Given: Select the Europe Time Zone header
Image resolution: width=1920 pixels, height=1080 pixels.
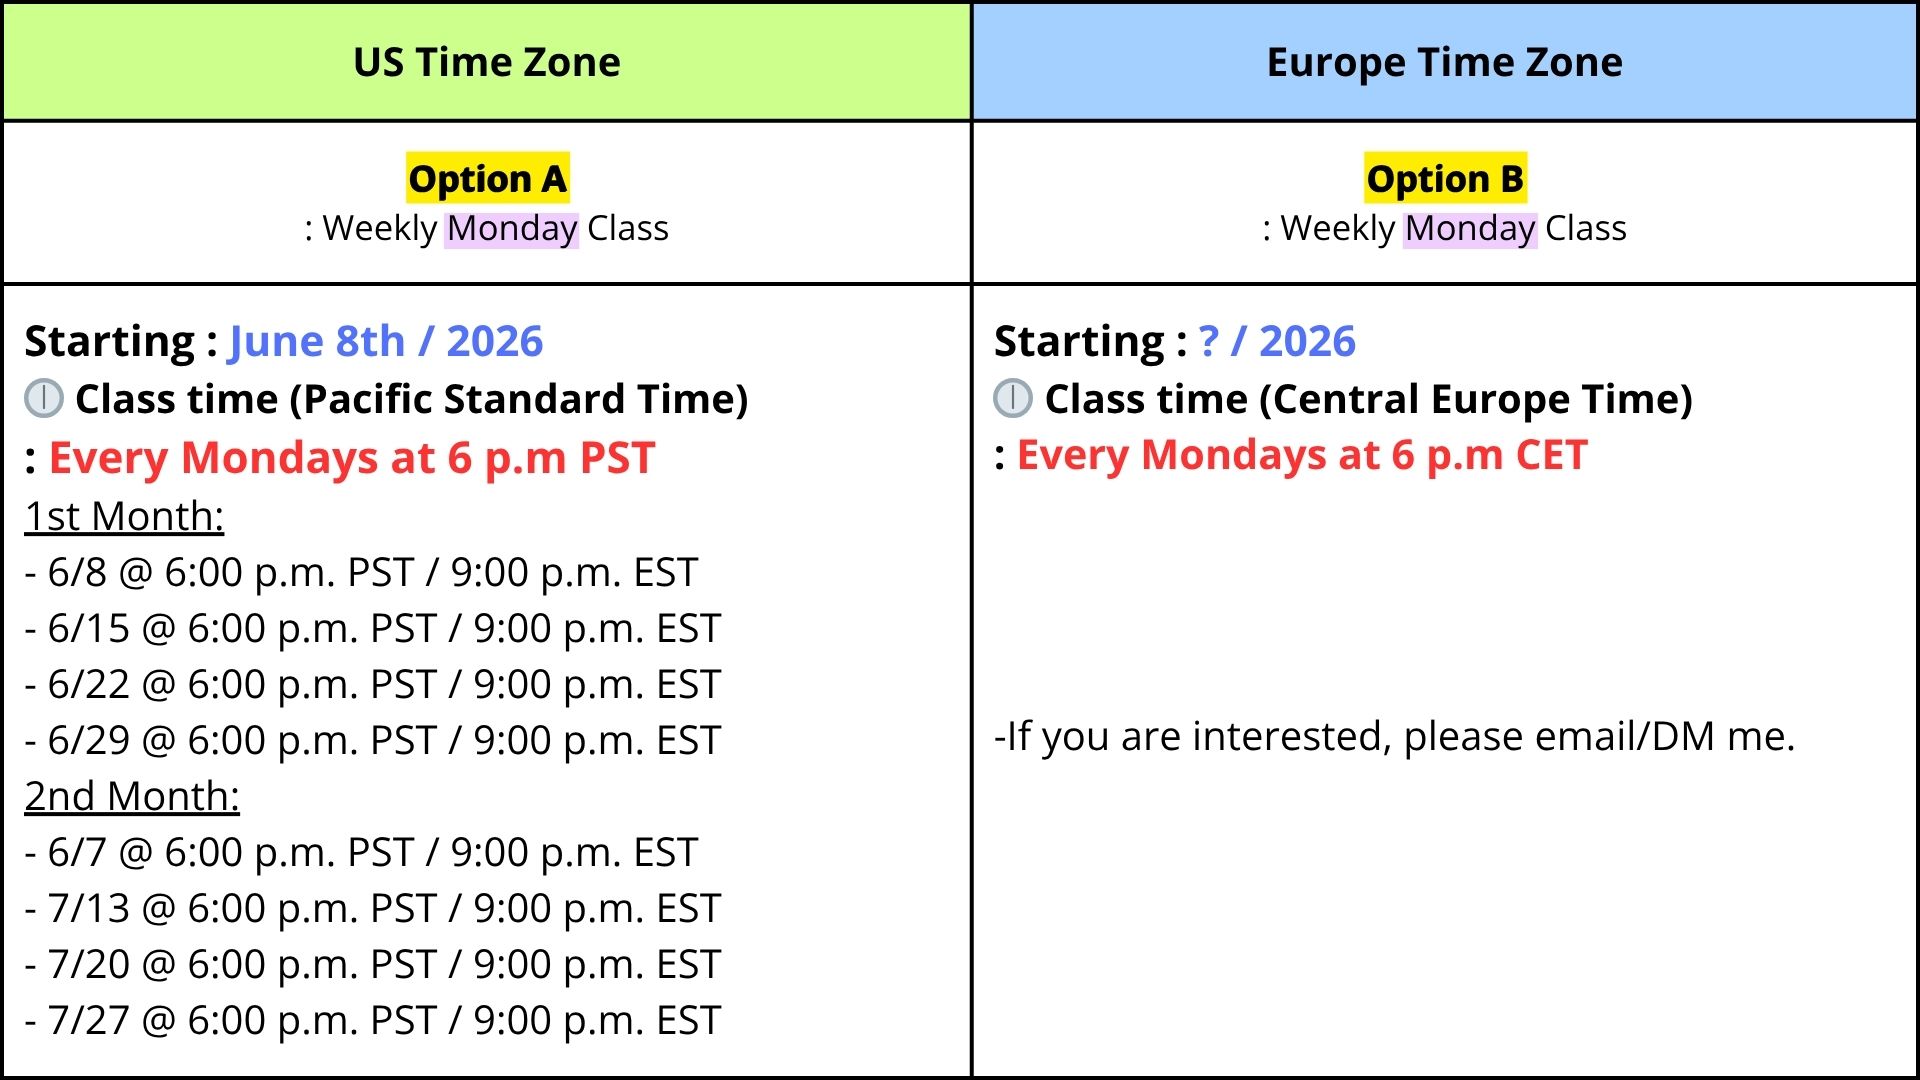Looking at the screenshot, I should pyautogui.click(x=1444, y=62).
